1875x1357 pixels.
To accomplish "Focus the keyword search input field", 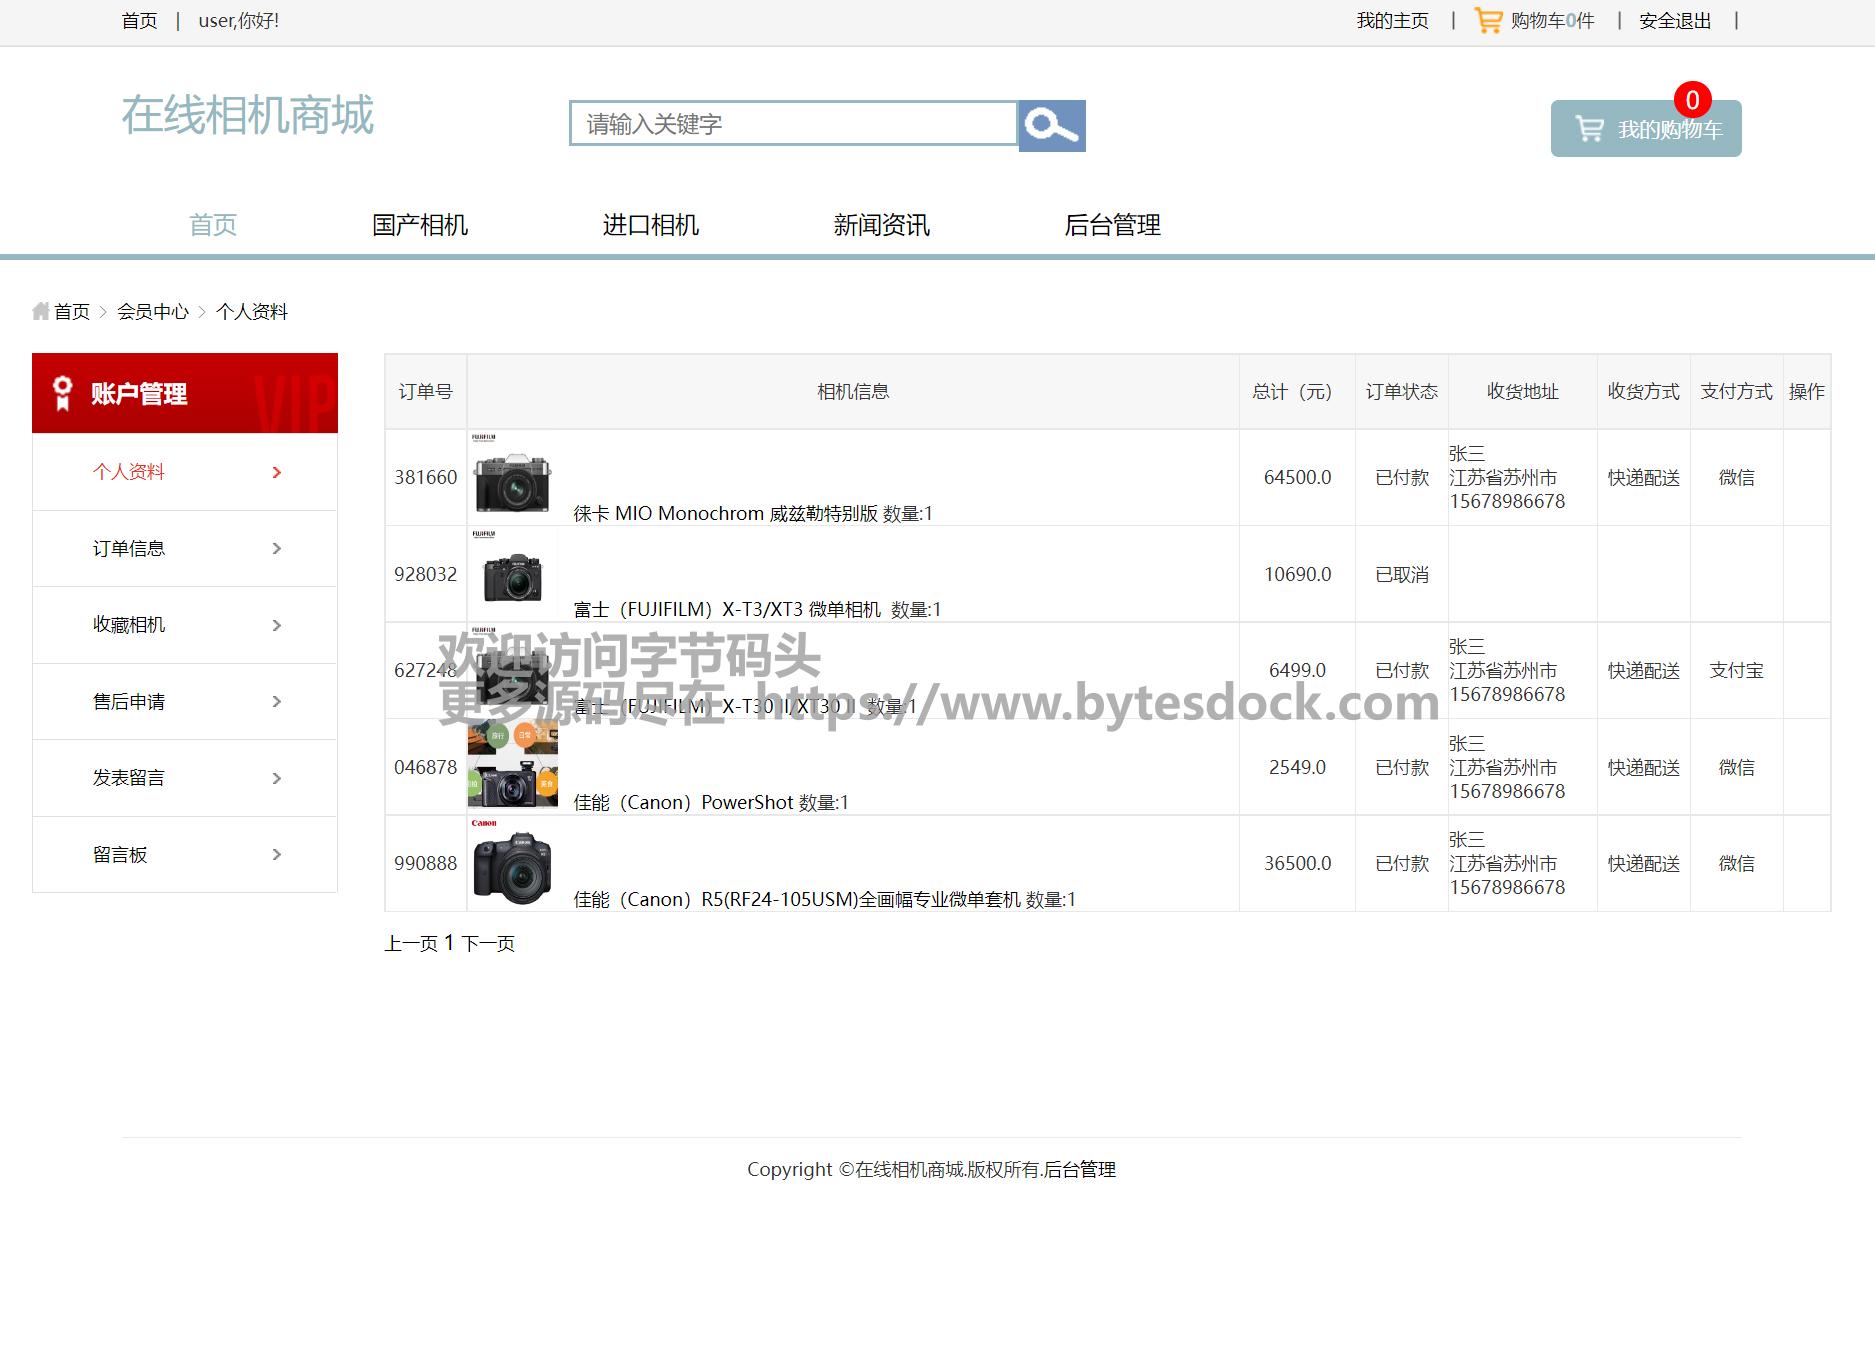I will coord(793,124).
